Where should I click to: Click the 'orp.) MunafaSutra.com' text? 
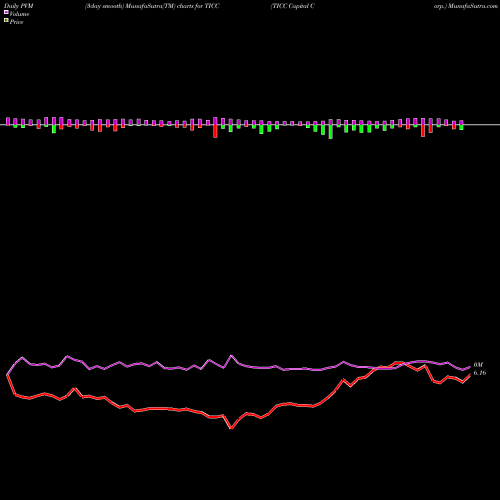click(466, 6)
